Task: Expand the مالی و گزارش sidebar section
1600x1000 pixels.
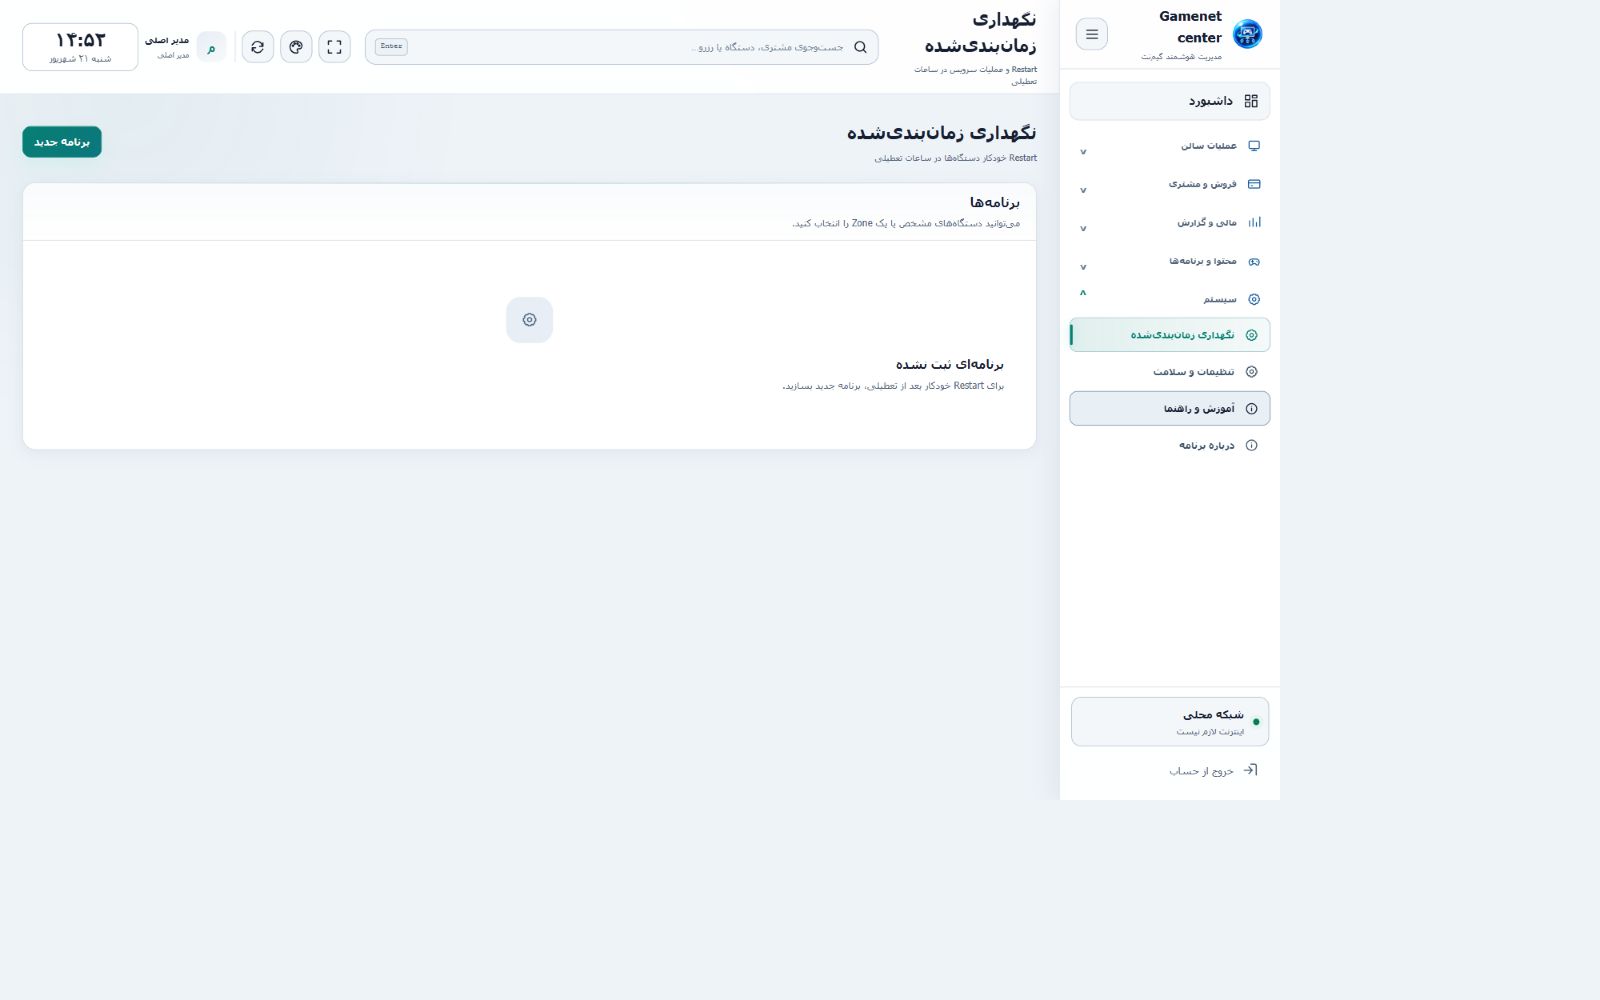Action: click(1169, 223)
